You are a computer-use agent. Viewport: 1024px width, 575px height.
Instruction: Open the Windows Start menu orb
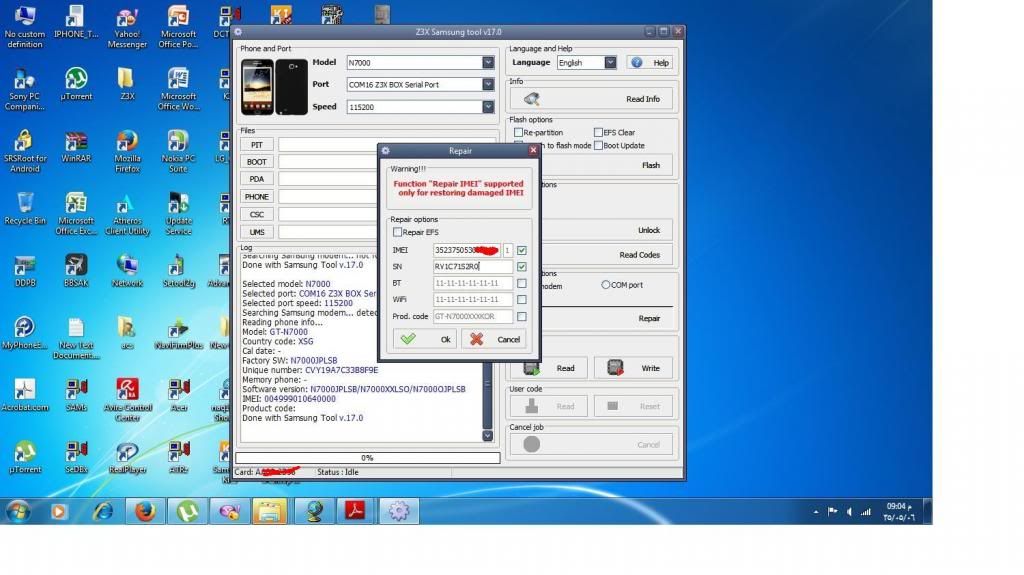18,511
